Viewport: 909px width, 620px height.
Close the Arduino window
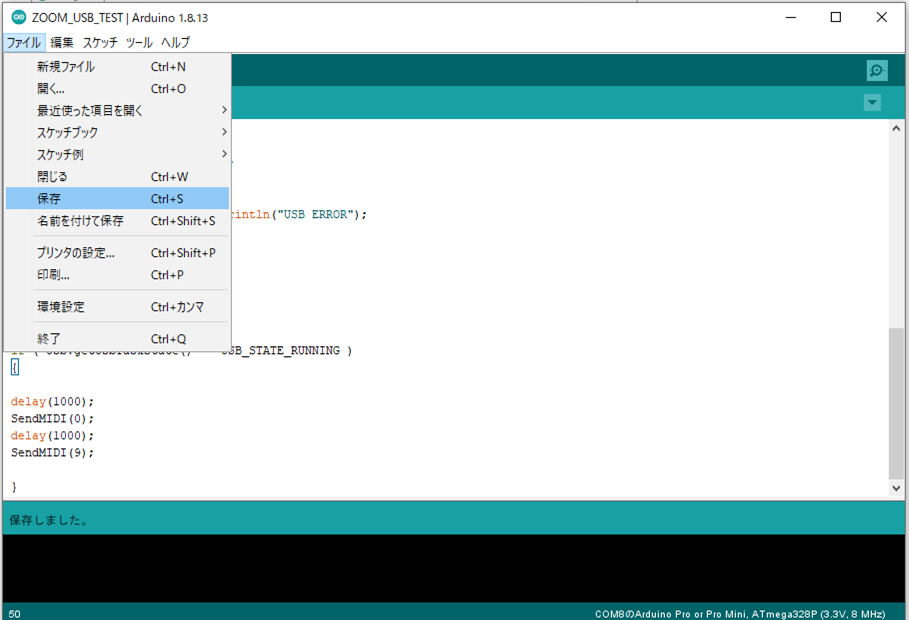point(882,17)
